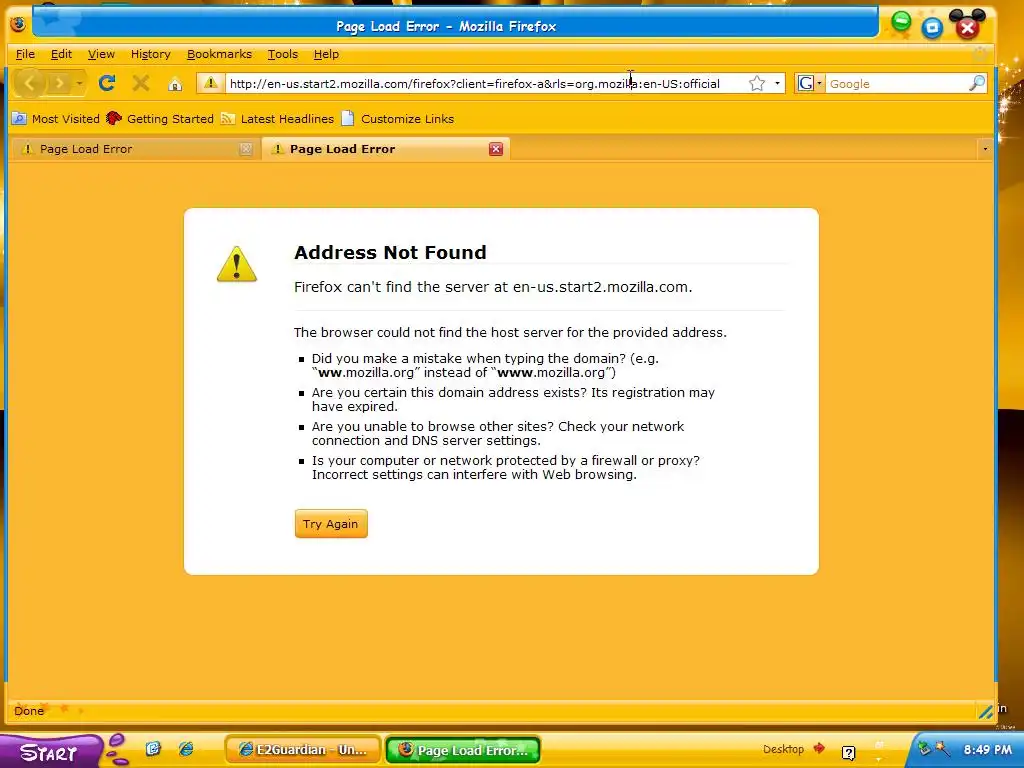Click the status bar resize grip icon
The height and width of the screenshot is (768, 1024).
pyautogui.click(x=985, y=712)
